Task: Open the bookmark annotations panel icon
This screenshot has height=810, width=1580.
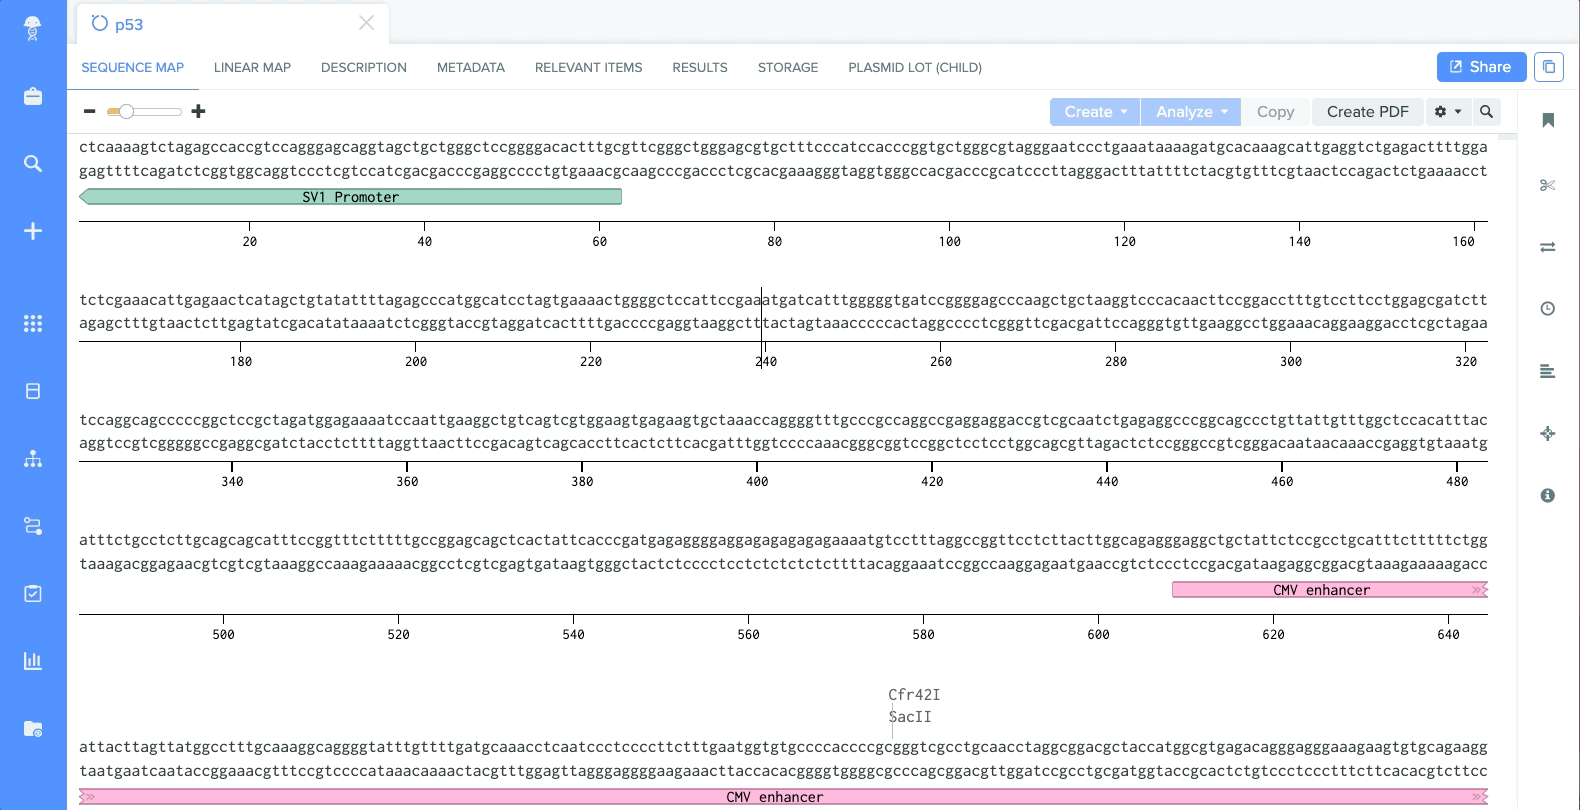Action: pos(1548,121)
